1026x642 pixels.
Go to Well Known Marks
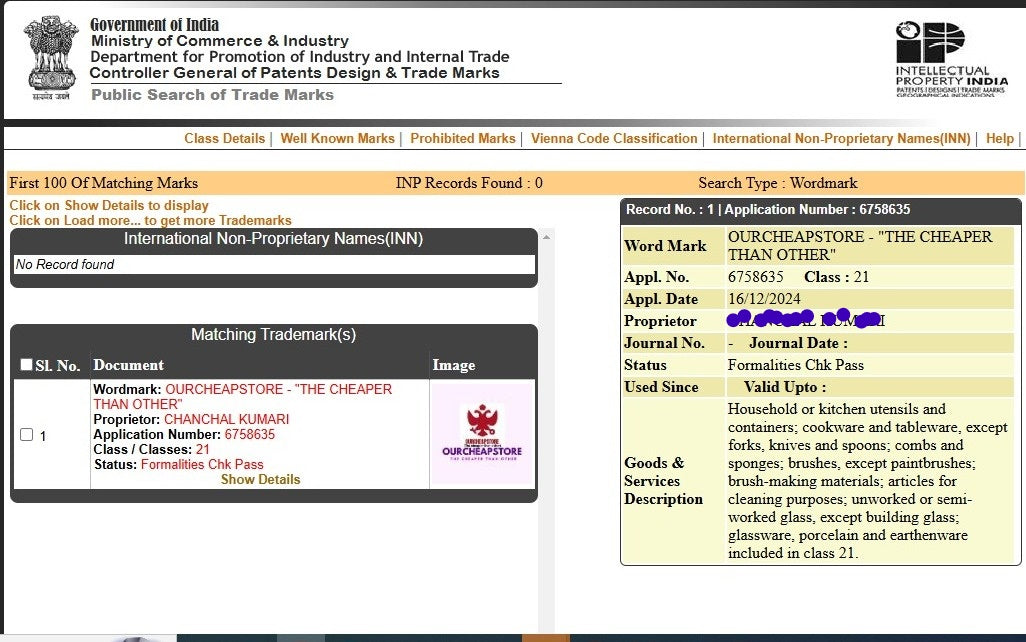click(337, 139)
